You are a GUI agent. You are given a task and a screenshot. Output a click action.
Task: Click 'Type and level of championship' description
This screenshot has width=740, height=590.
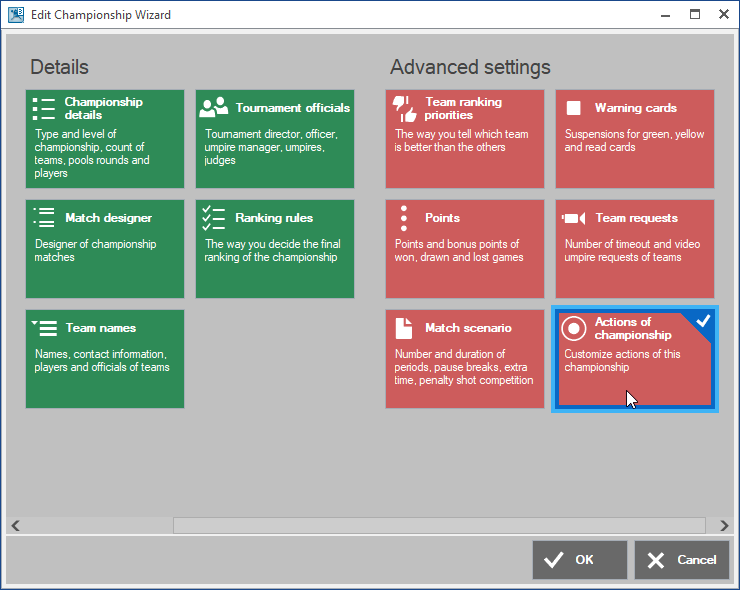pos(92,153)
